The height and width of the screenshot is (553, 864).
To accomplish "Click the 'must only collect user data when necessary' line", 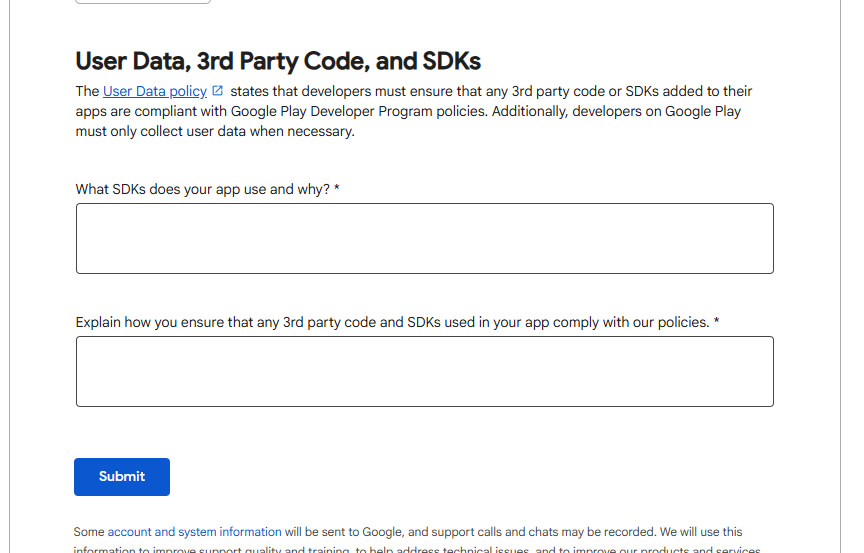I will click(x=215, y=131).
